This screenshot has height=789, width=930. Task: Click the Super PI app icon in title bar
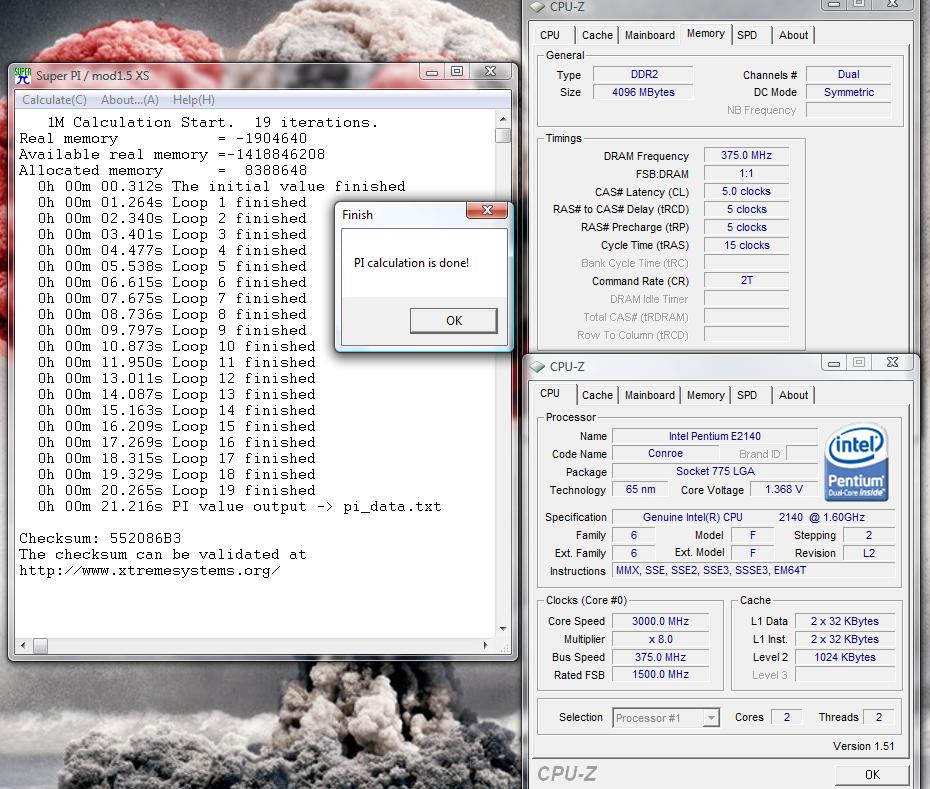pyautogui.click(x=23, y=75)
